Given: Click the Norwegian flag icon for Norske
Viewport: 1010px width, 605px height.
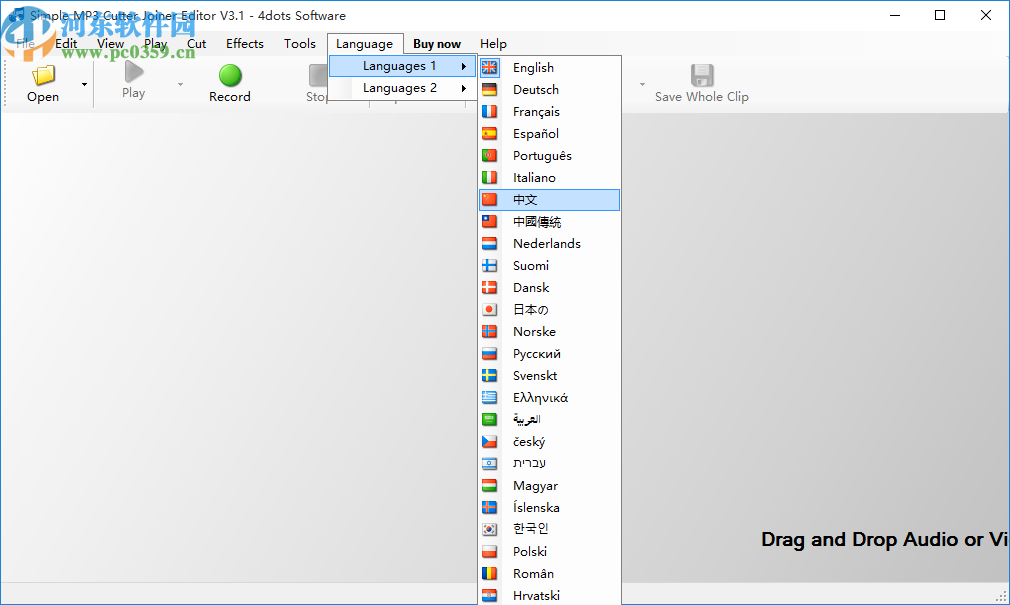Looking at the screenshot, I should point(490,331).
